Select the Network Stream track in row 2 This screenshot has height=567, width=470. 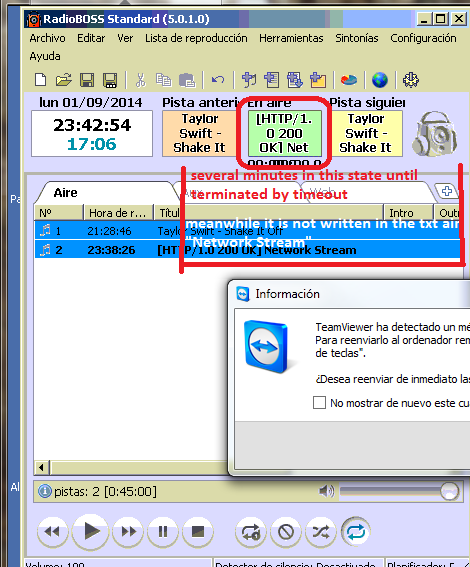click(247, 250)
